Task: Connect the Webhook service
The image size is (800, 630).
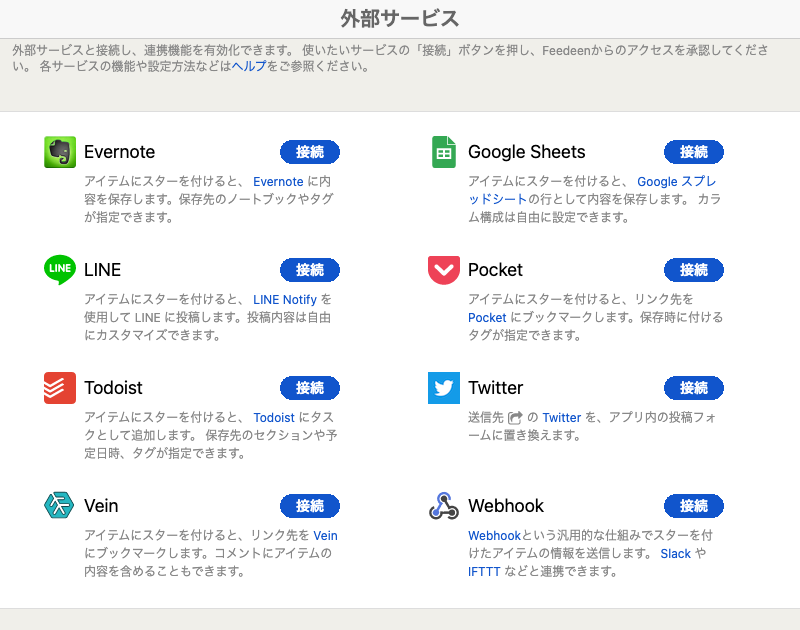Action: click(694, 506)
